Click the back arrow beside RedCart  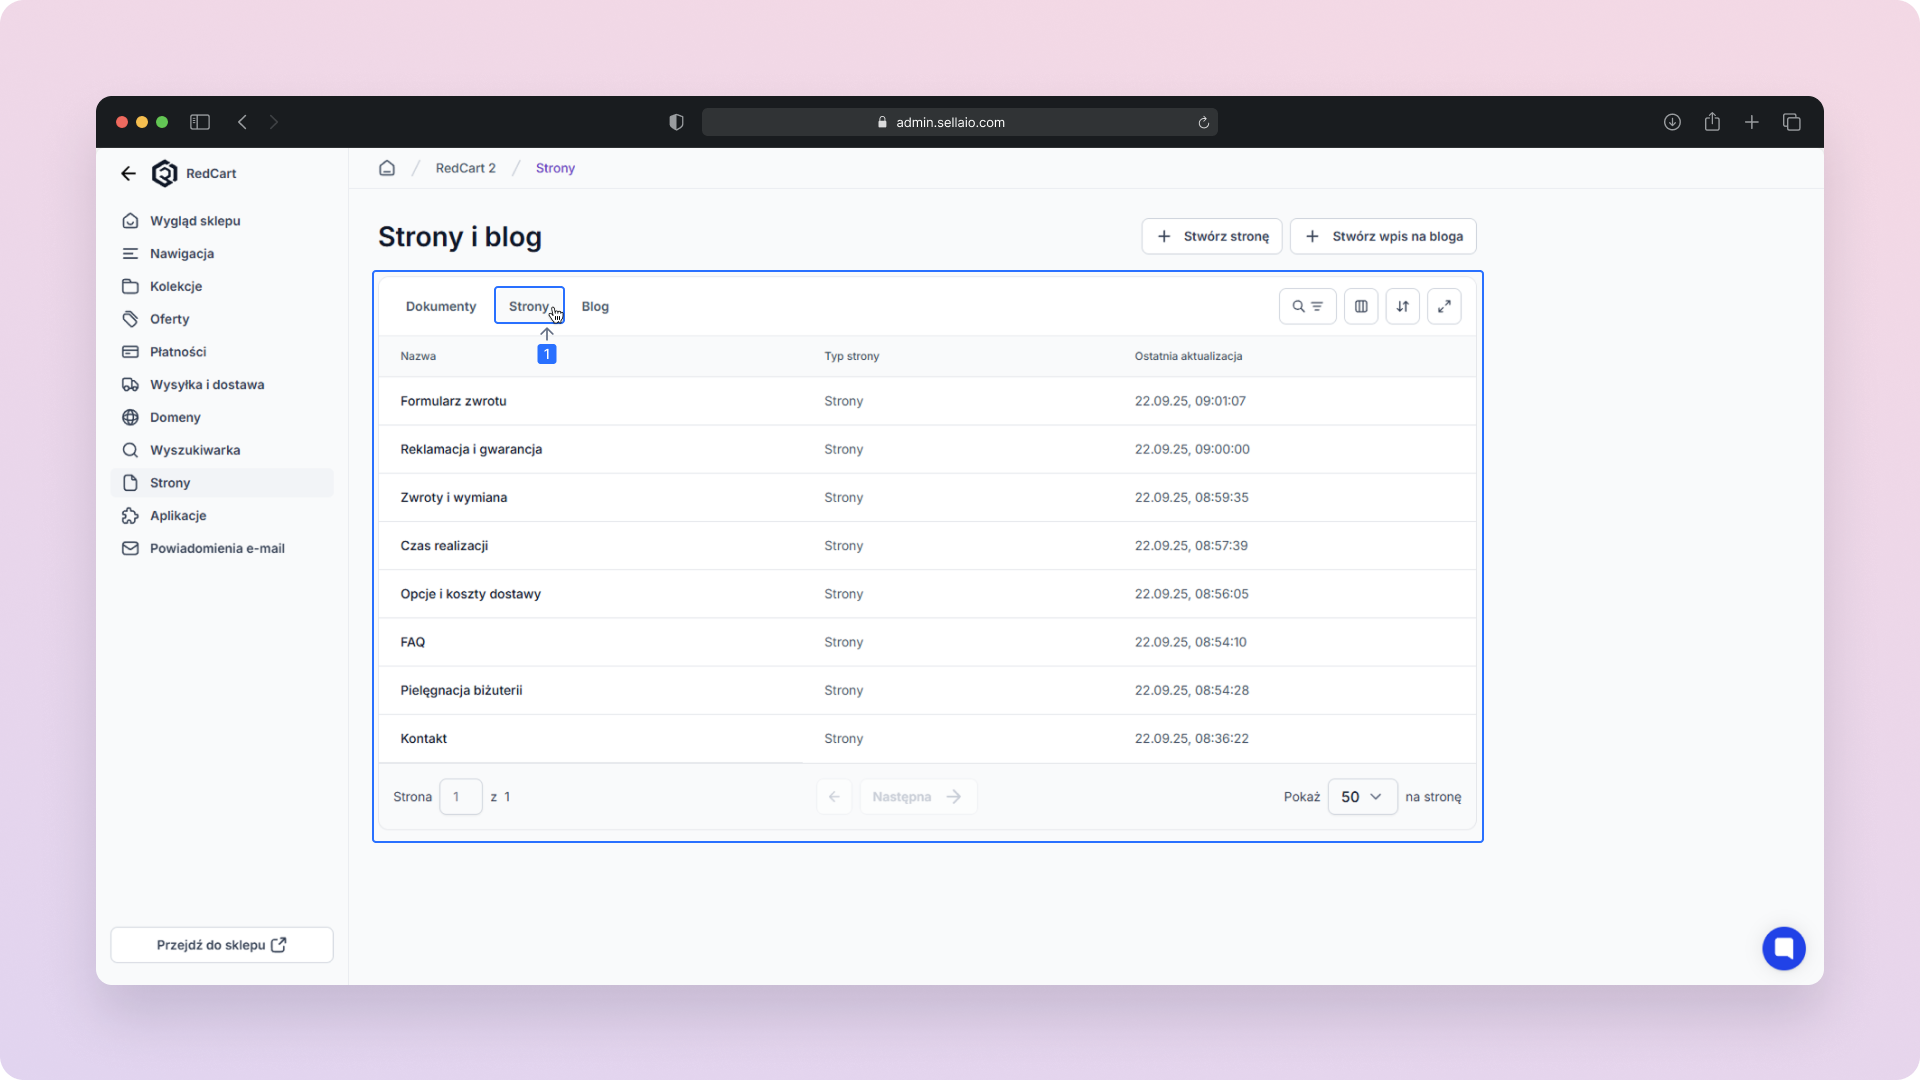coord(128,173)
